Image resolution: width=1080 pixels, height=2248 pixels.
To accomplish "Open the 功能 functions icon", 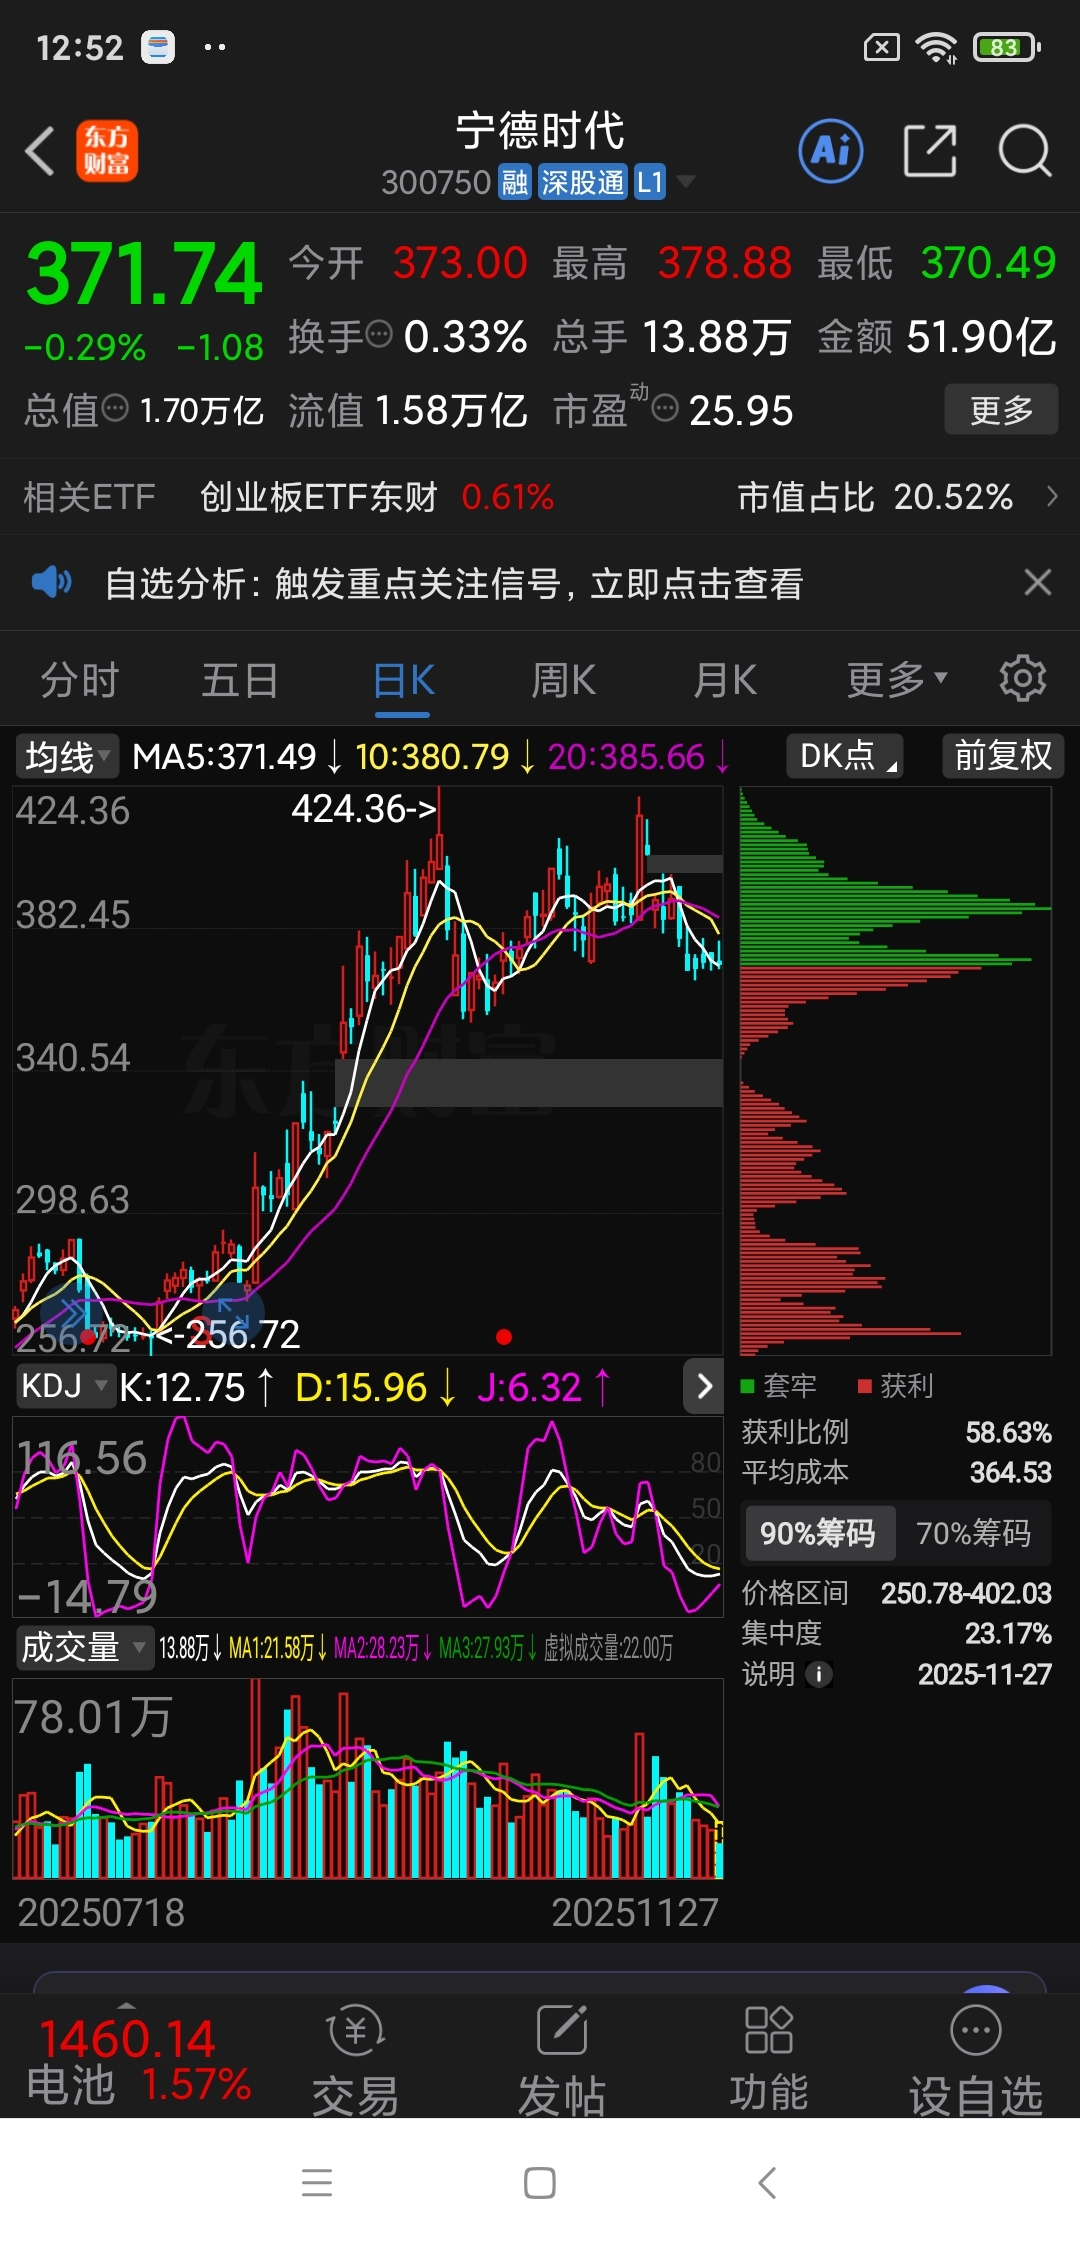I will 768,2030.
